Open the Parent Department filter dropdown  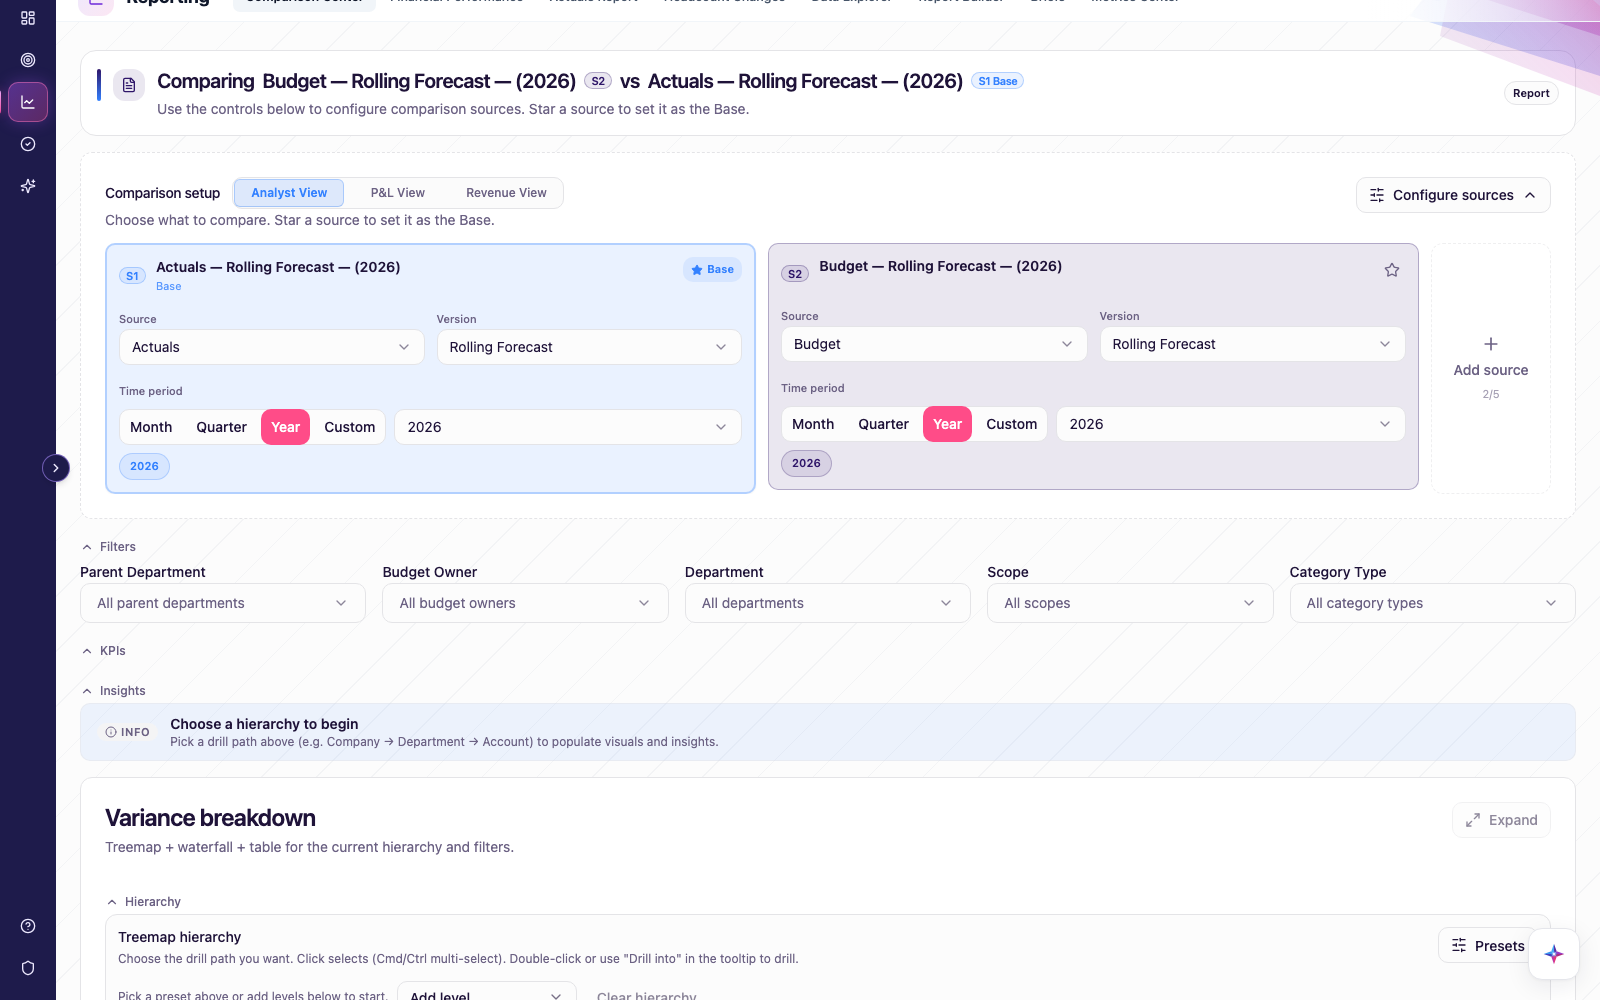223,603
